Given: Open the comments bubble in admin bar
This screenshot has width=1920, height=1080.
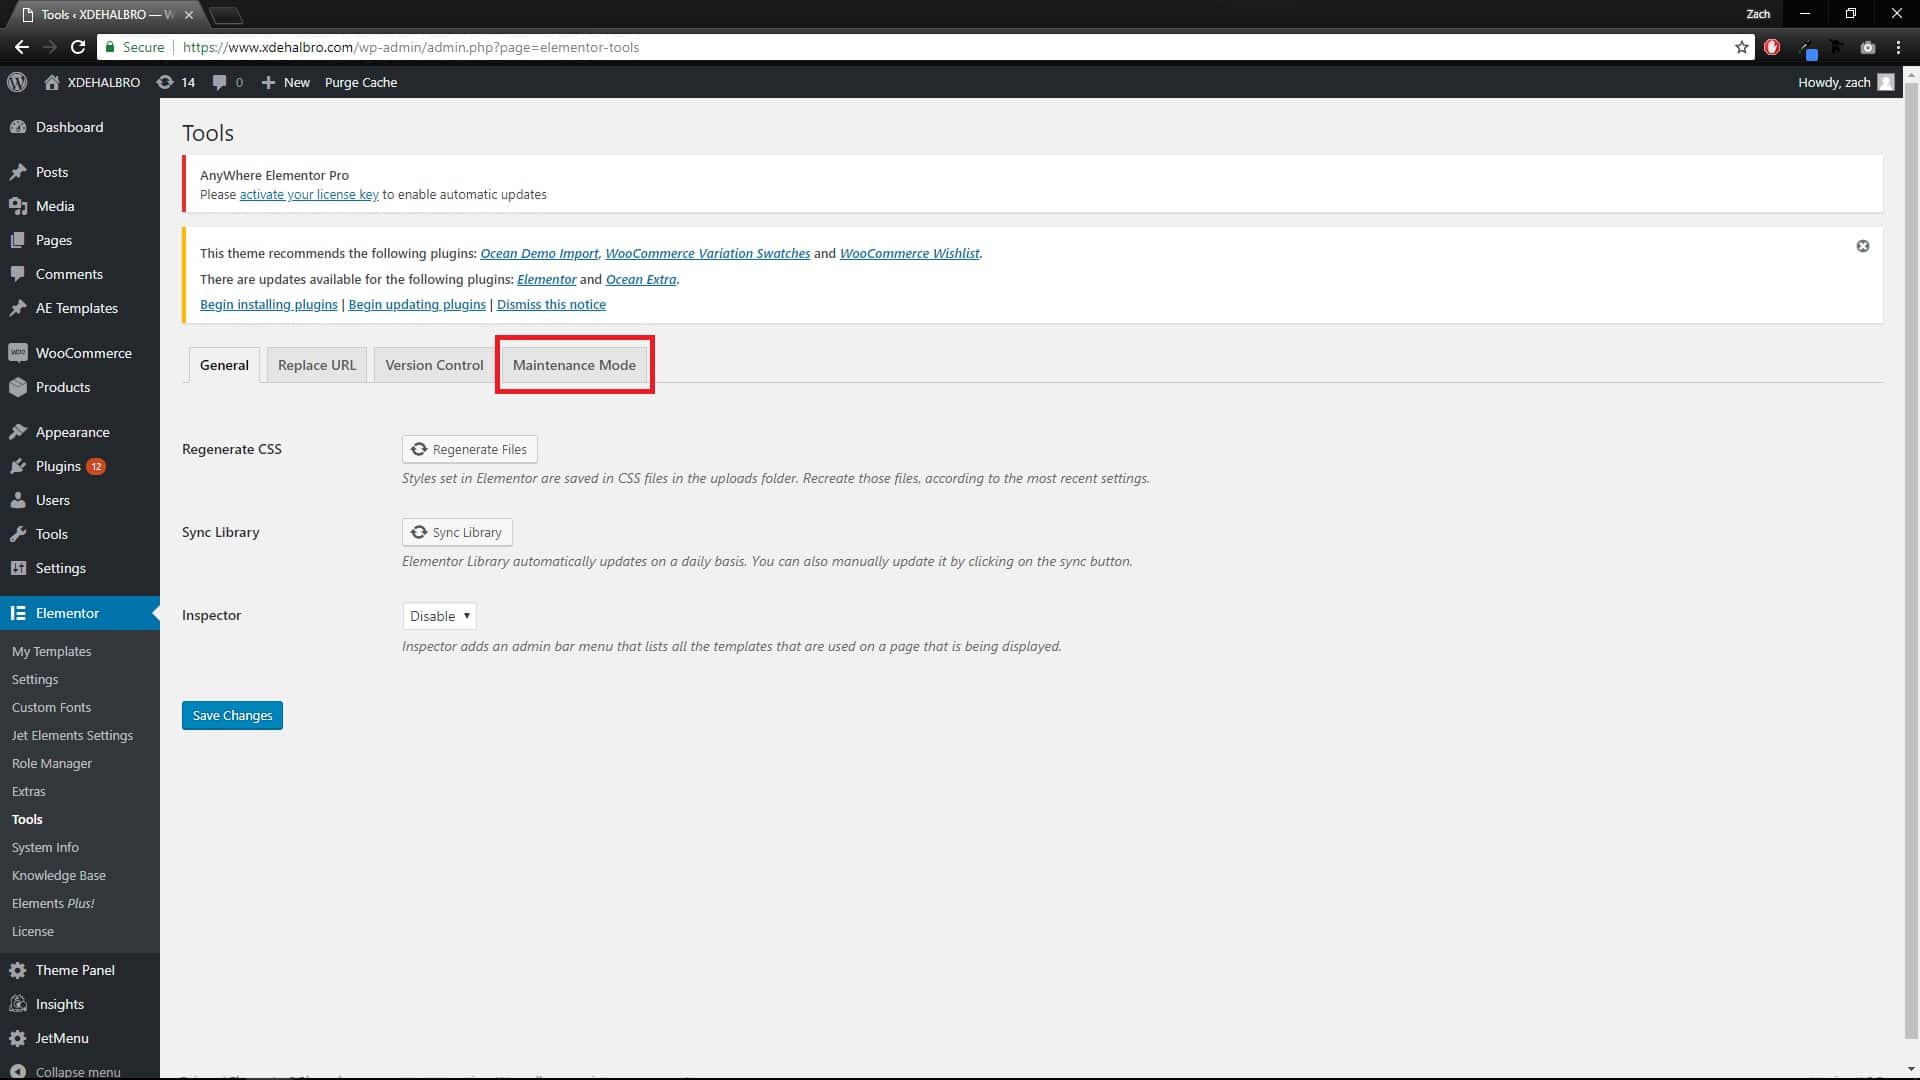Looking at the screenshot, I should click(228, 82).
